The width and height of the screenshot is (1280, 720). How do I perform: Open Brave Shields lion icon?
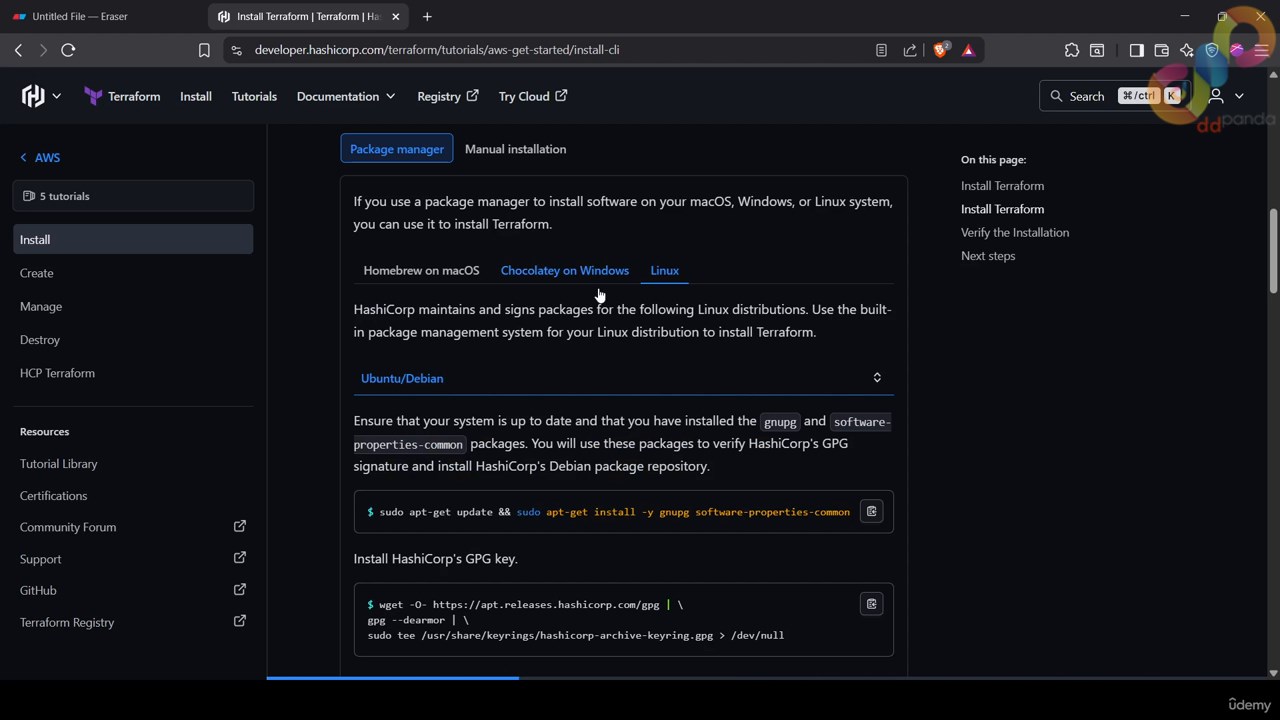[x=940, y=50]
